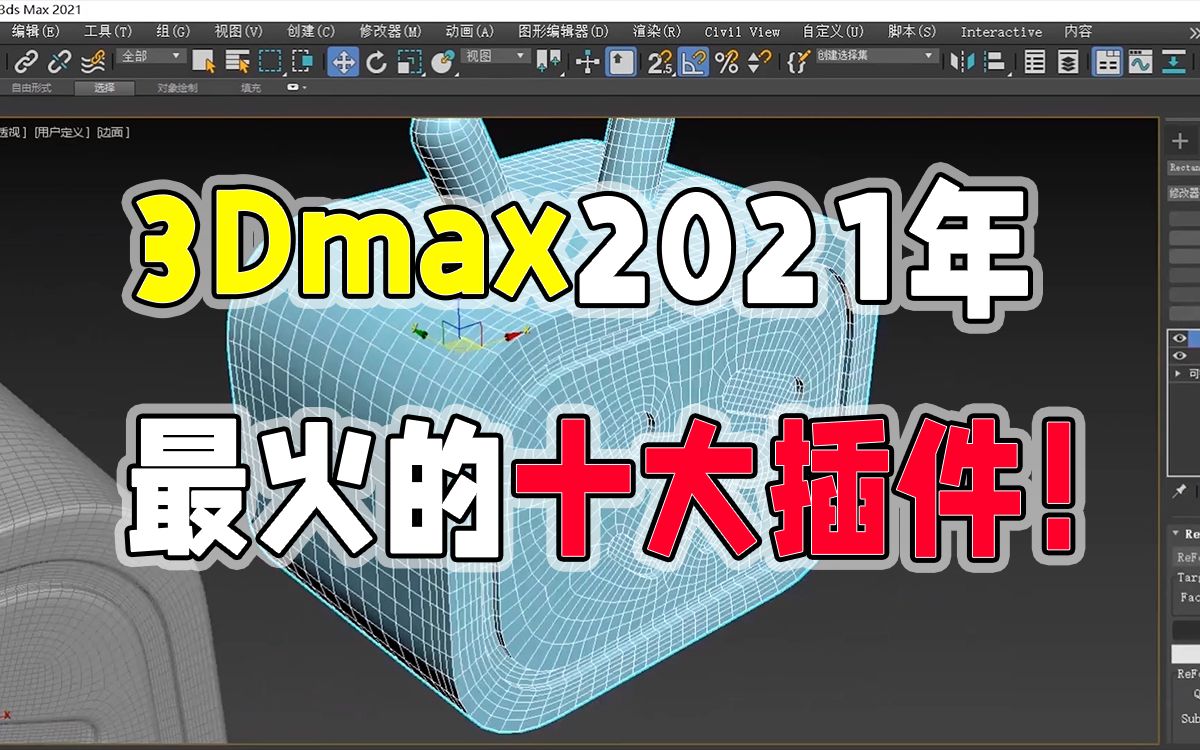Screen dimensions: 1200x750
Task: Open the Material Editor icon
Action: 1140,62
